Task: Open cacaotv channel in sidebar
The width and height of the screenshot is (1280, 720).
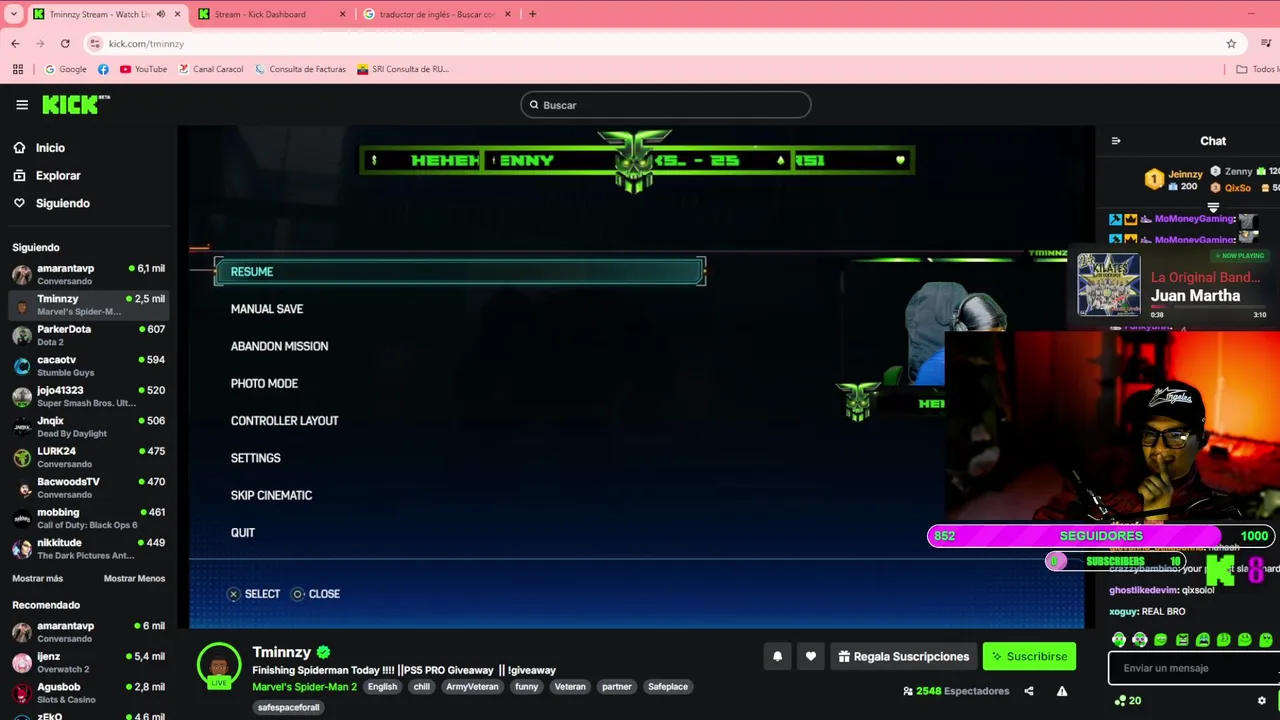Action: [88, 365]
